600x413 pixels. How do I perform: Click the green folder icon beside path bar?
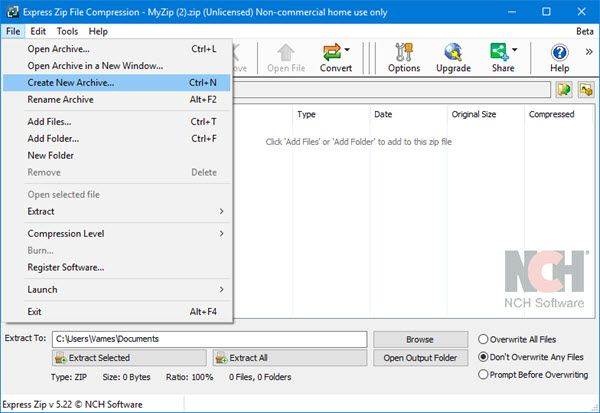(x=564, y=90)
